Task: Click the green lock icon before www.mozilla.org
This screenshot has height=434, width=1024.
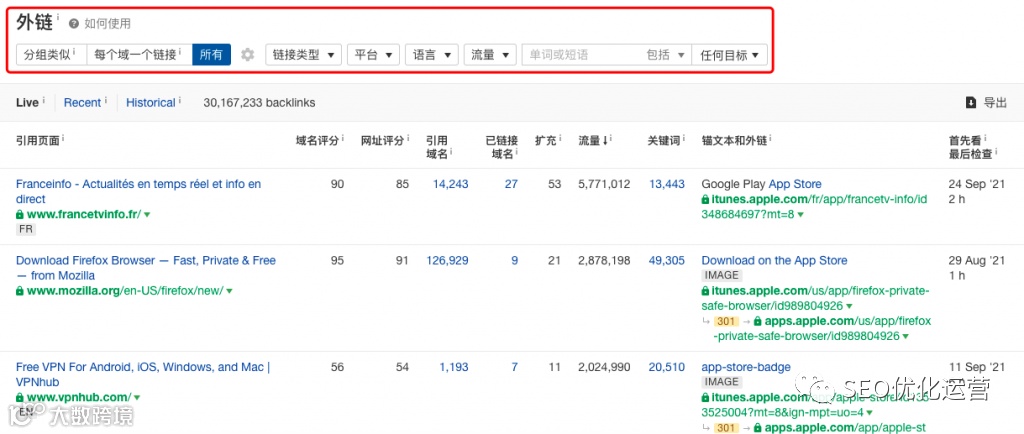Action: pos(20,290)
